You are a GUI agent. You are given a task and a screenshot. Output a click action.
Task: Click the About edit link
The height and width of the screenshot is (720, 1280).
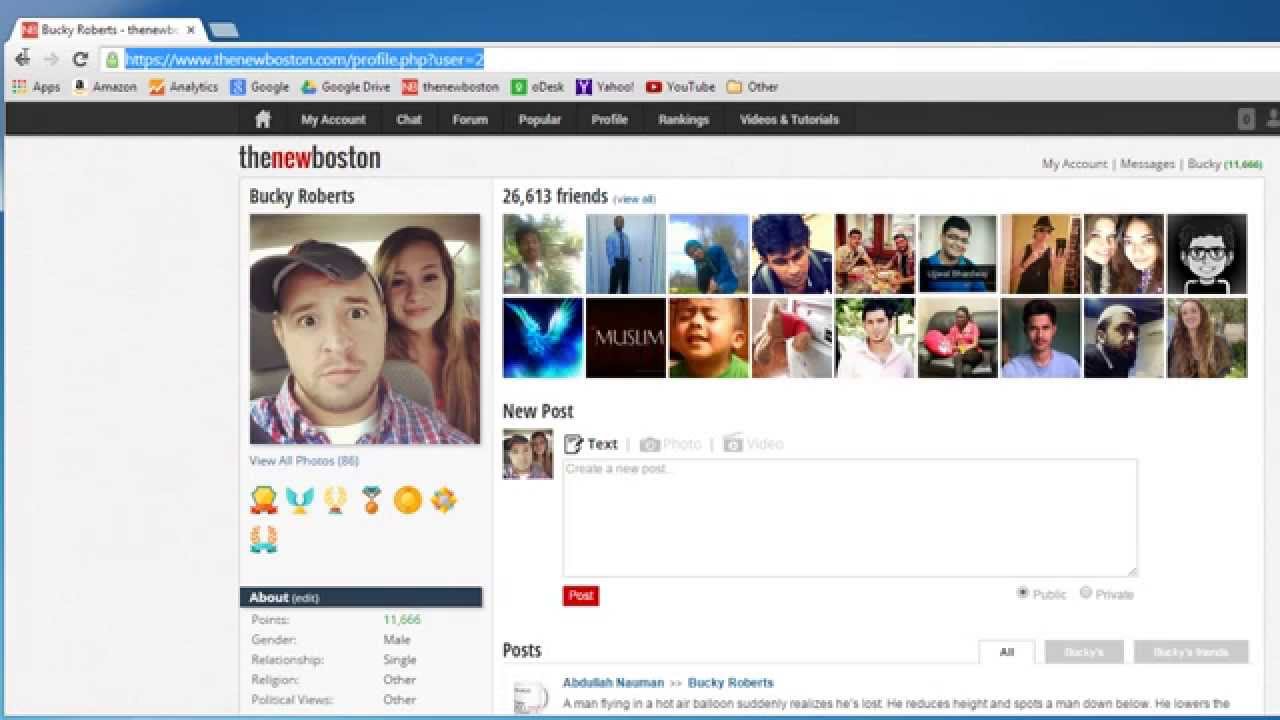[305, 598]
